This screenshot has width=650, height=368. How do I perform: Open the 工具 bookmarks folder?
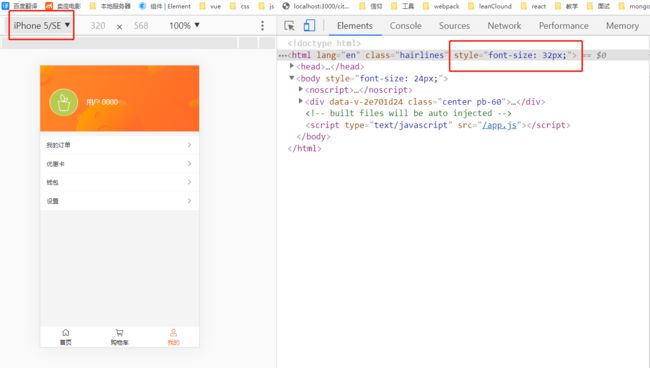[403, 6]
